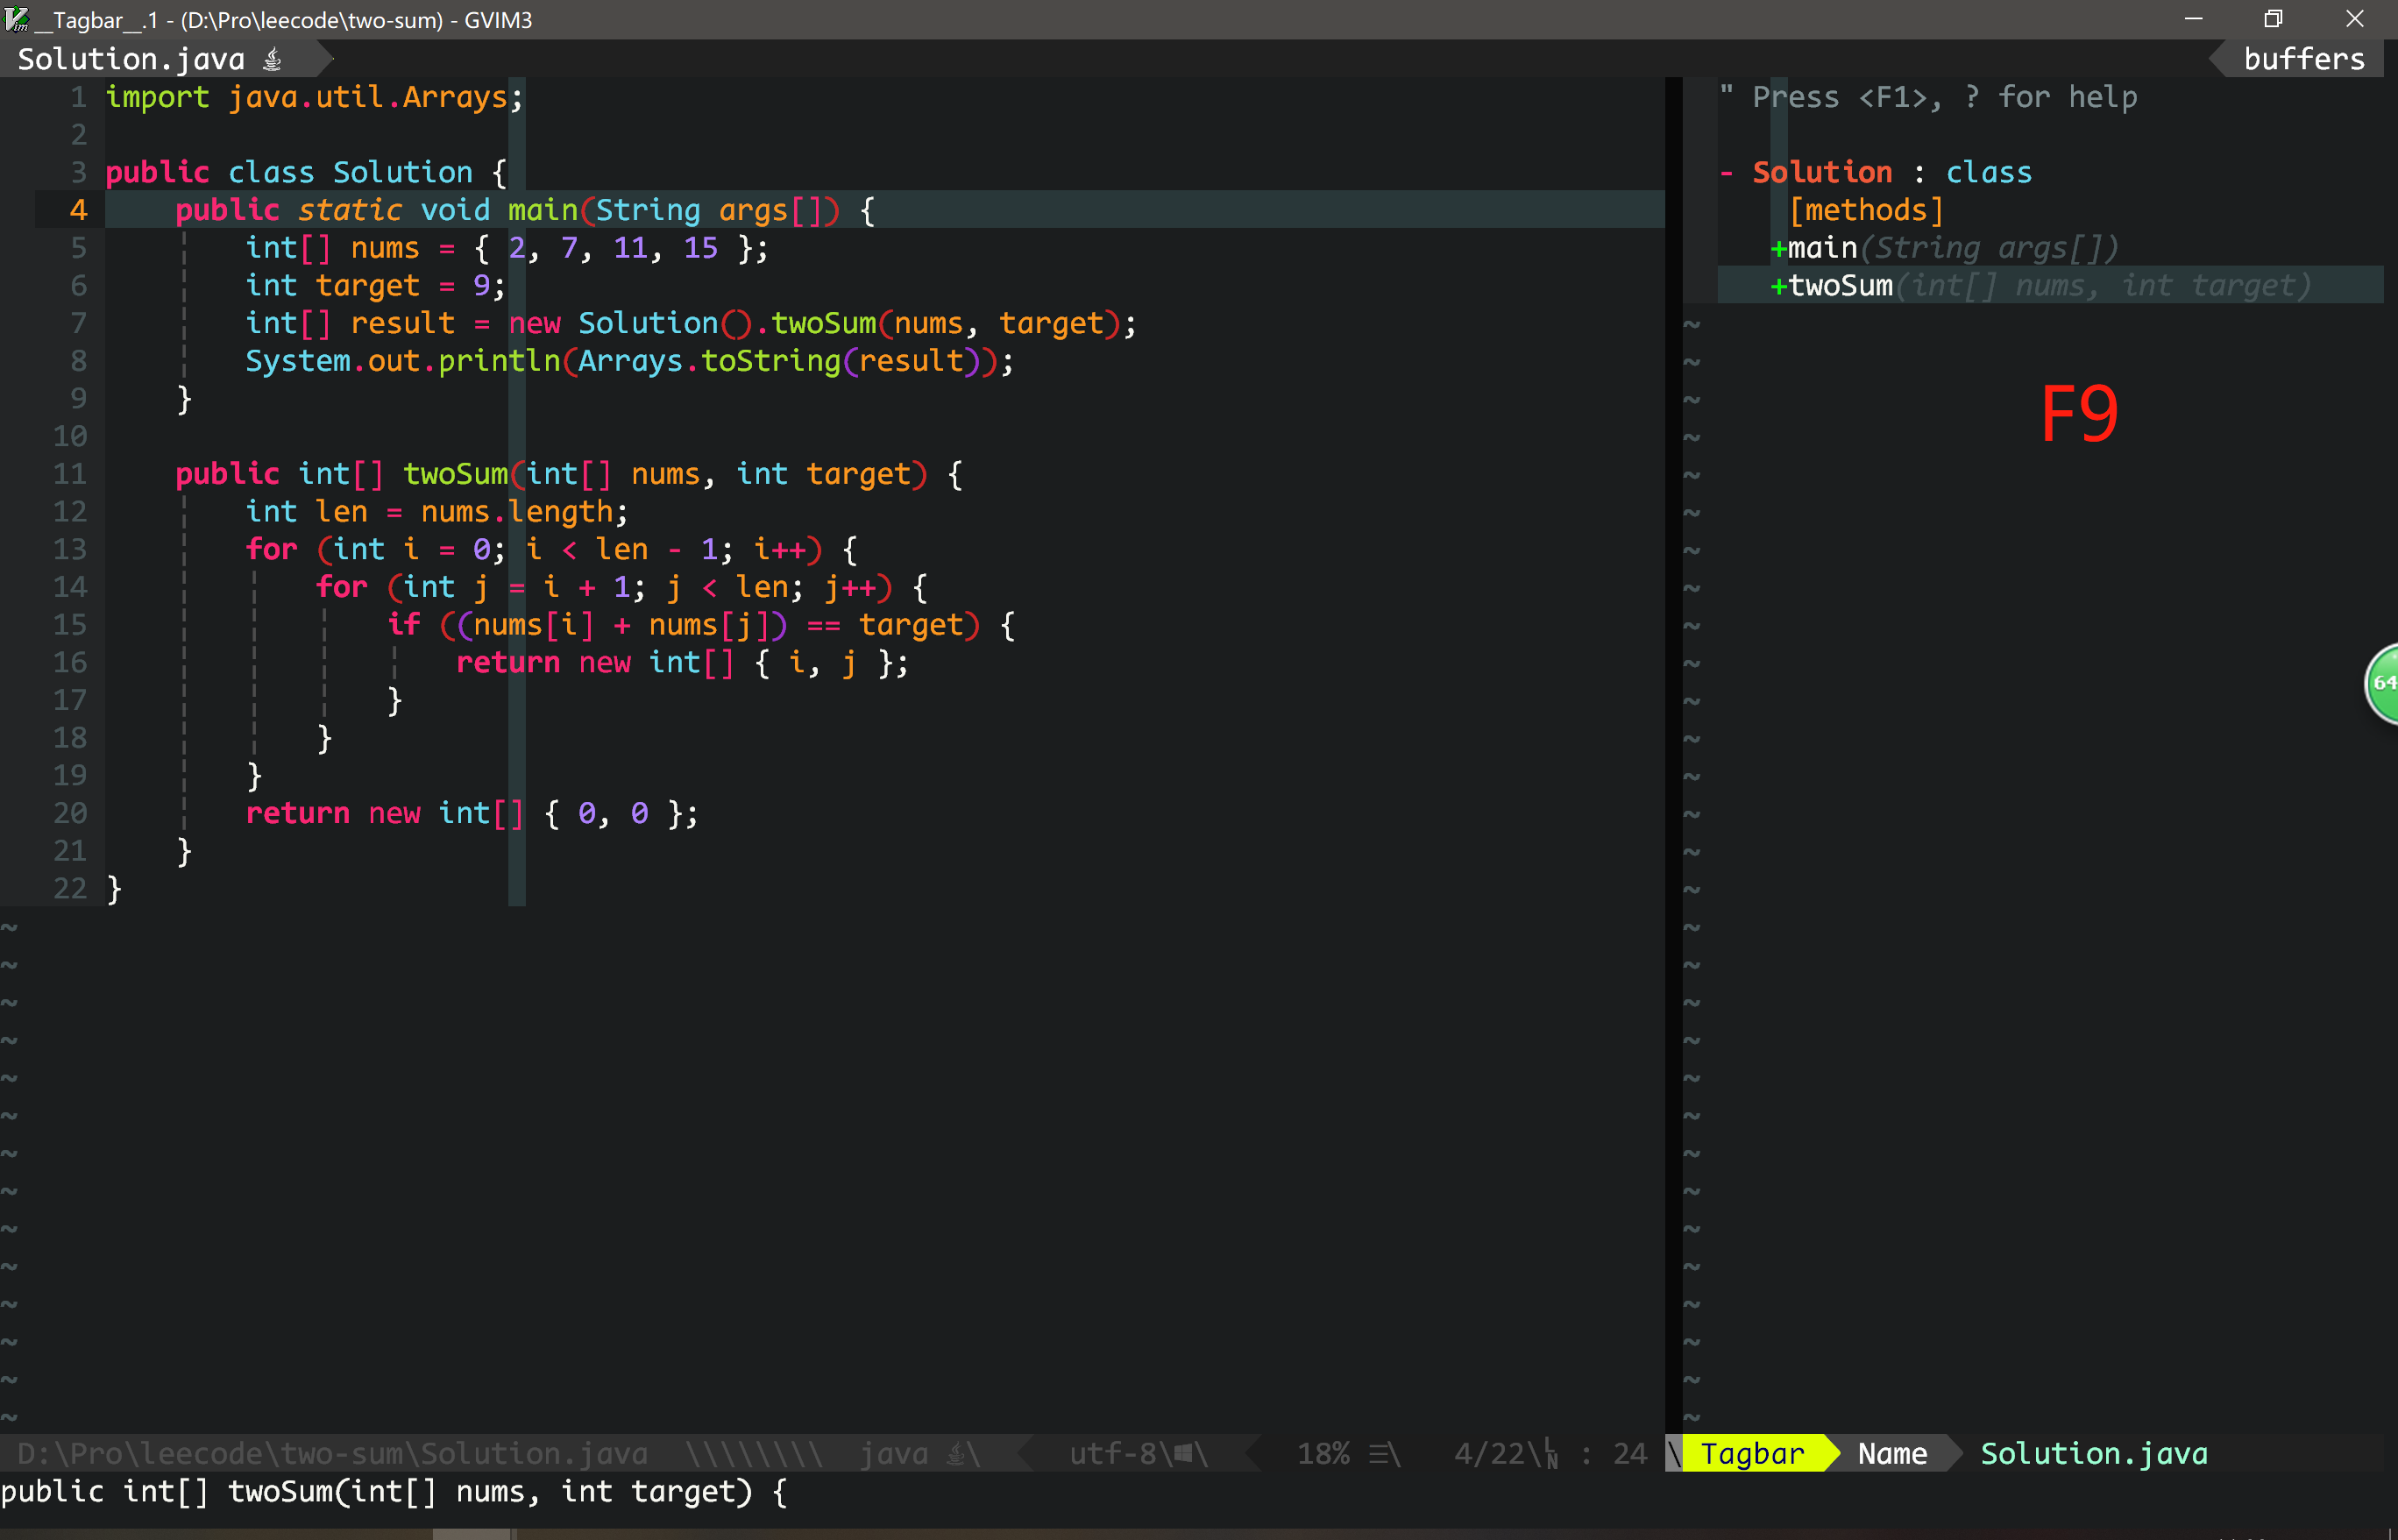Image resolution: width=2398 pixels, height=1540 pixels.
Task: Click the percentage lines icon after 18%
Action: pos(1380,1453)
